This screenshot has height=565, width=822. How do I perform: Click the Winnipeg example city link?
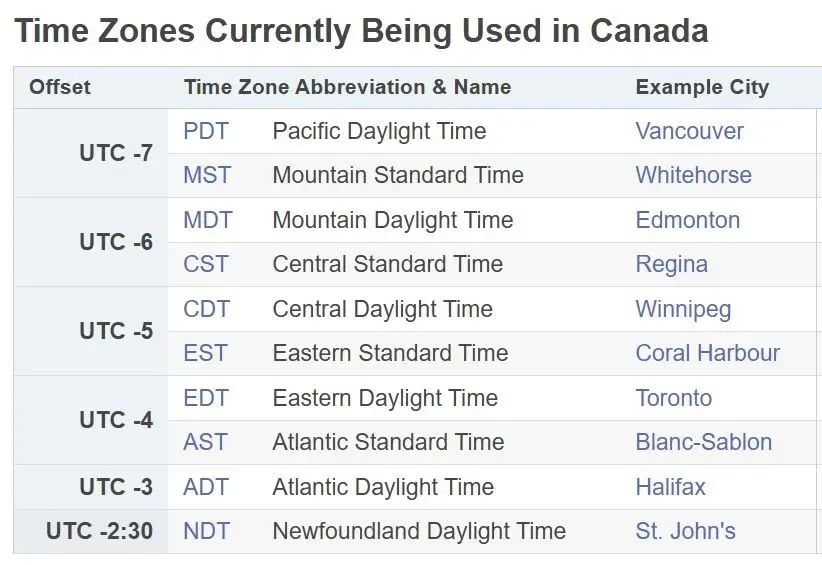(x=683, y=309)
